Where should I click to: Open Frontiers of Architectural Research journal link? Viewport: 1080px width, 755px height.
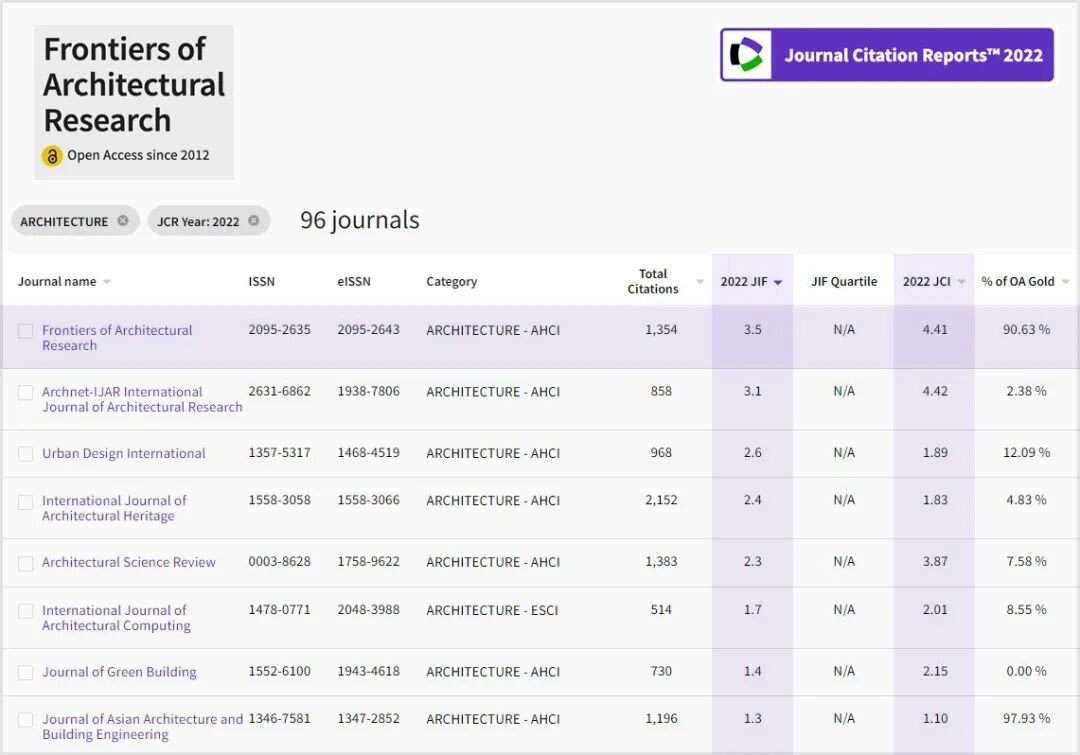[117, 338]
